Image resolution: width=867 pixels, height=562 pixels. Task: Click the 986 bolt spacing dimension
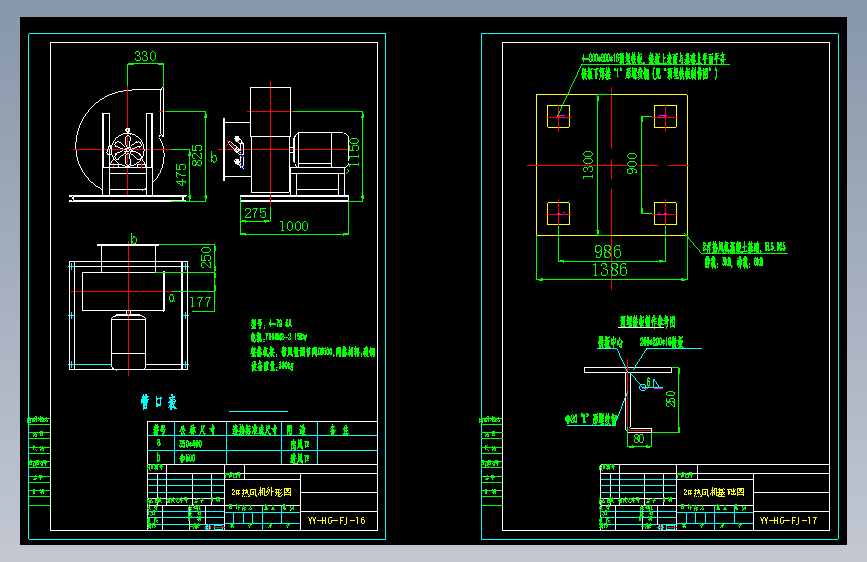pos(608,252)
